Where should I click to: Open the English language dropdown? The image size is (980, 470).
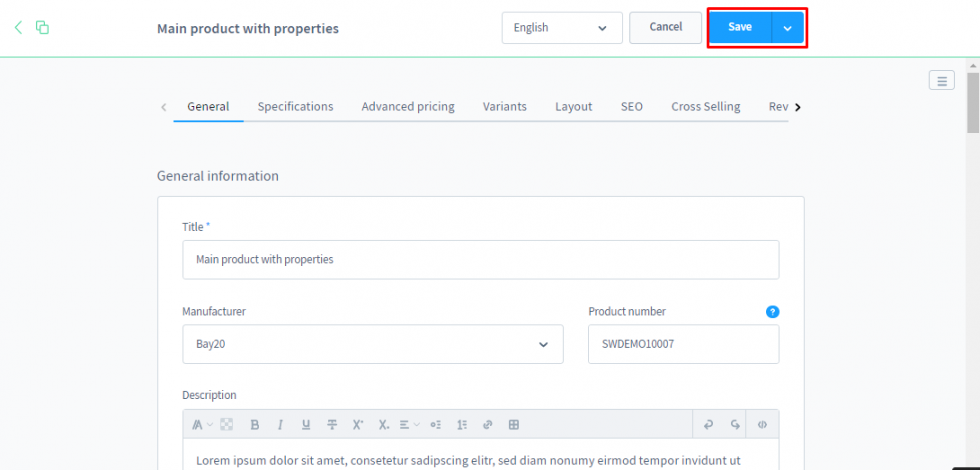[x=561, y=28]
